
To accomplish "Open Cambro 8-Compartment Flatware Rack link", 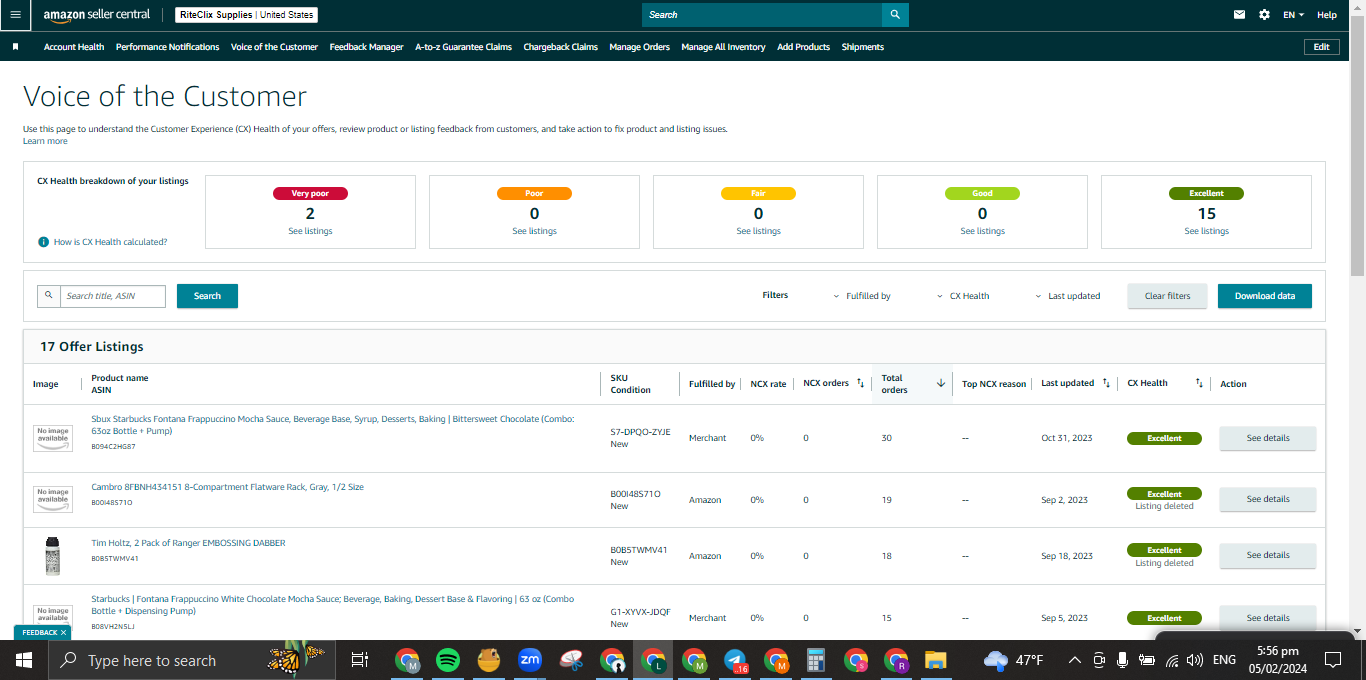I will [227, 487].
